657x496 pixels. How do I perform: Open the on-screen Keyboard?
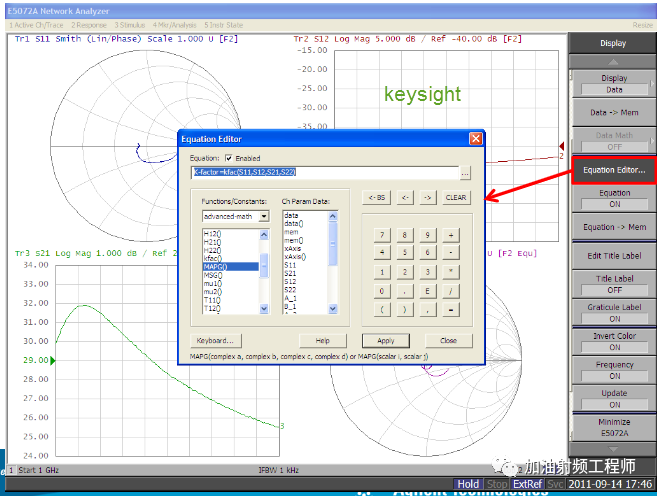(x=215, y=341)
